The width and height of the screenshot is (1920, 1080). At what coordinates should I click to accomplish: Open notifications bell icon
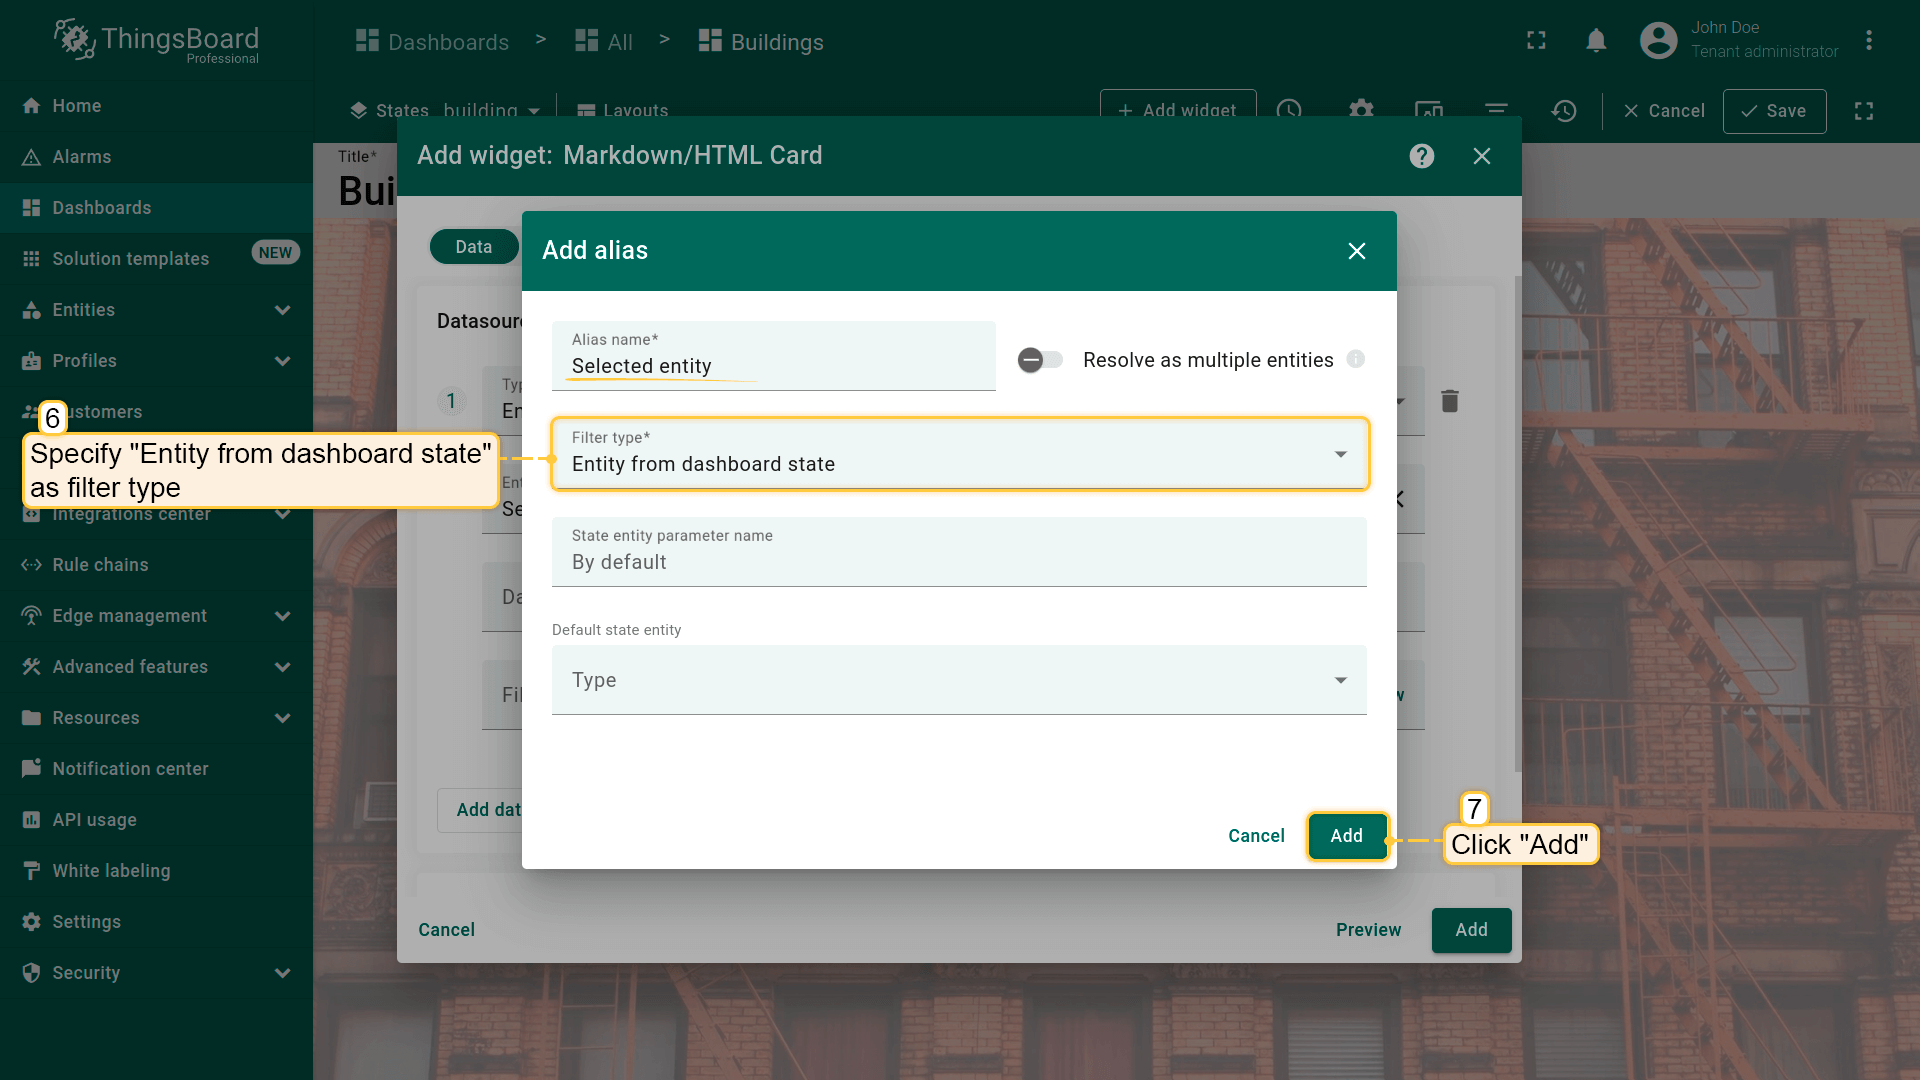pos(1596,41)
